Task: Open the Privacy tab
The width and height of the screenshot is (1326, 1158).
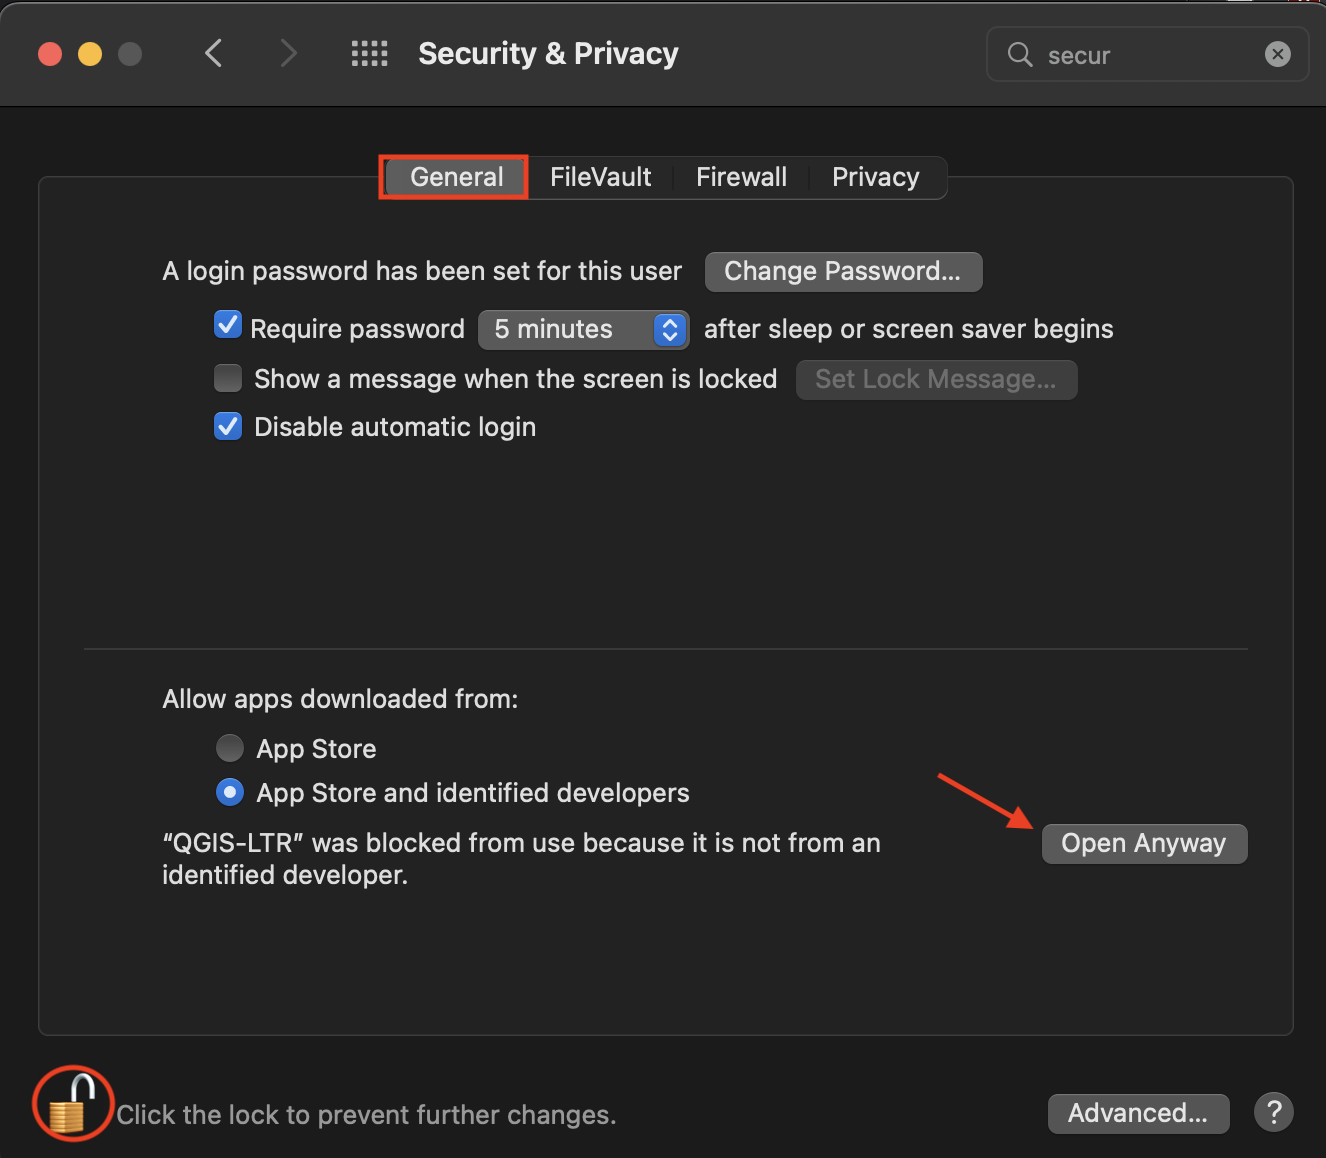Action: [875, 178]
